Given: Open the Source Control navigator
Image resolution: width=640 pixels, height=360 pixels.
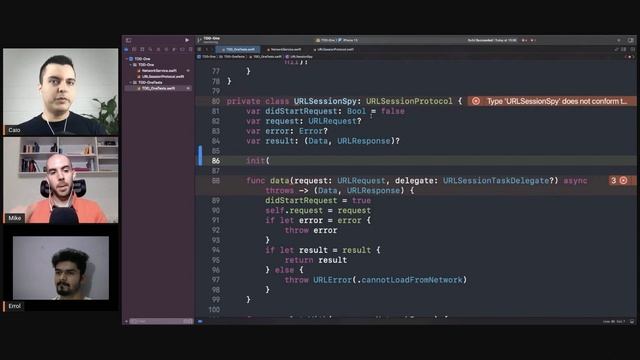Looking at the screenshot, I should click(134, 49).
